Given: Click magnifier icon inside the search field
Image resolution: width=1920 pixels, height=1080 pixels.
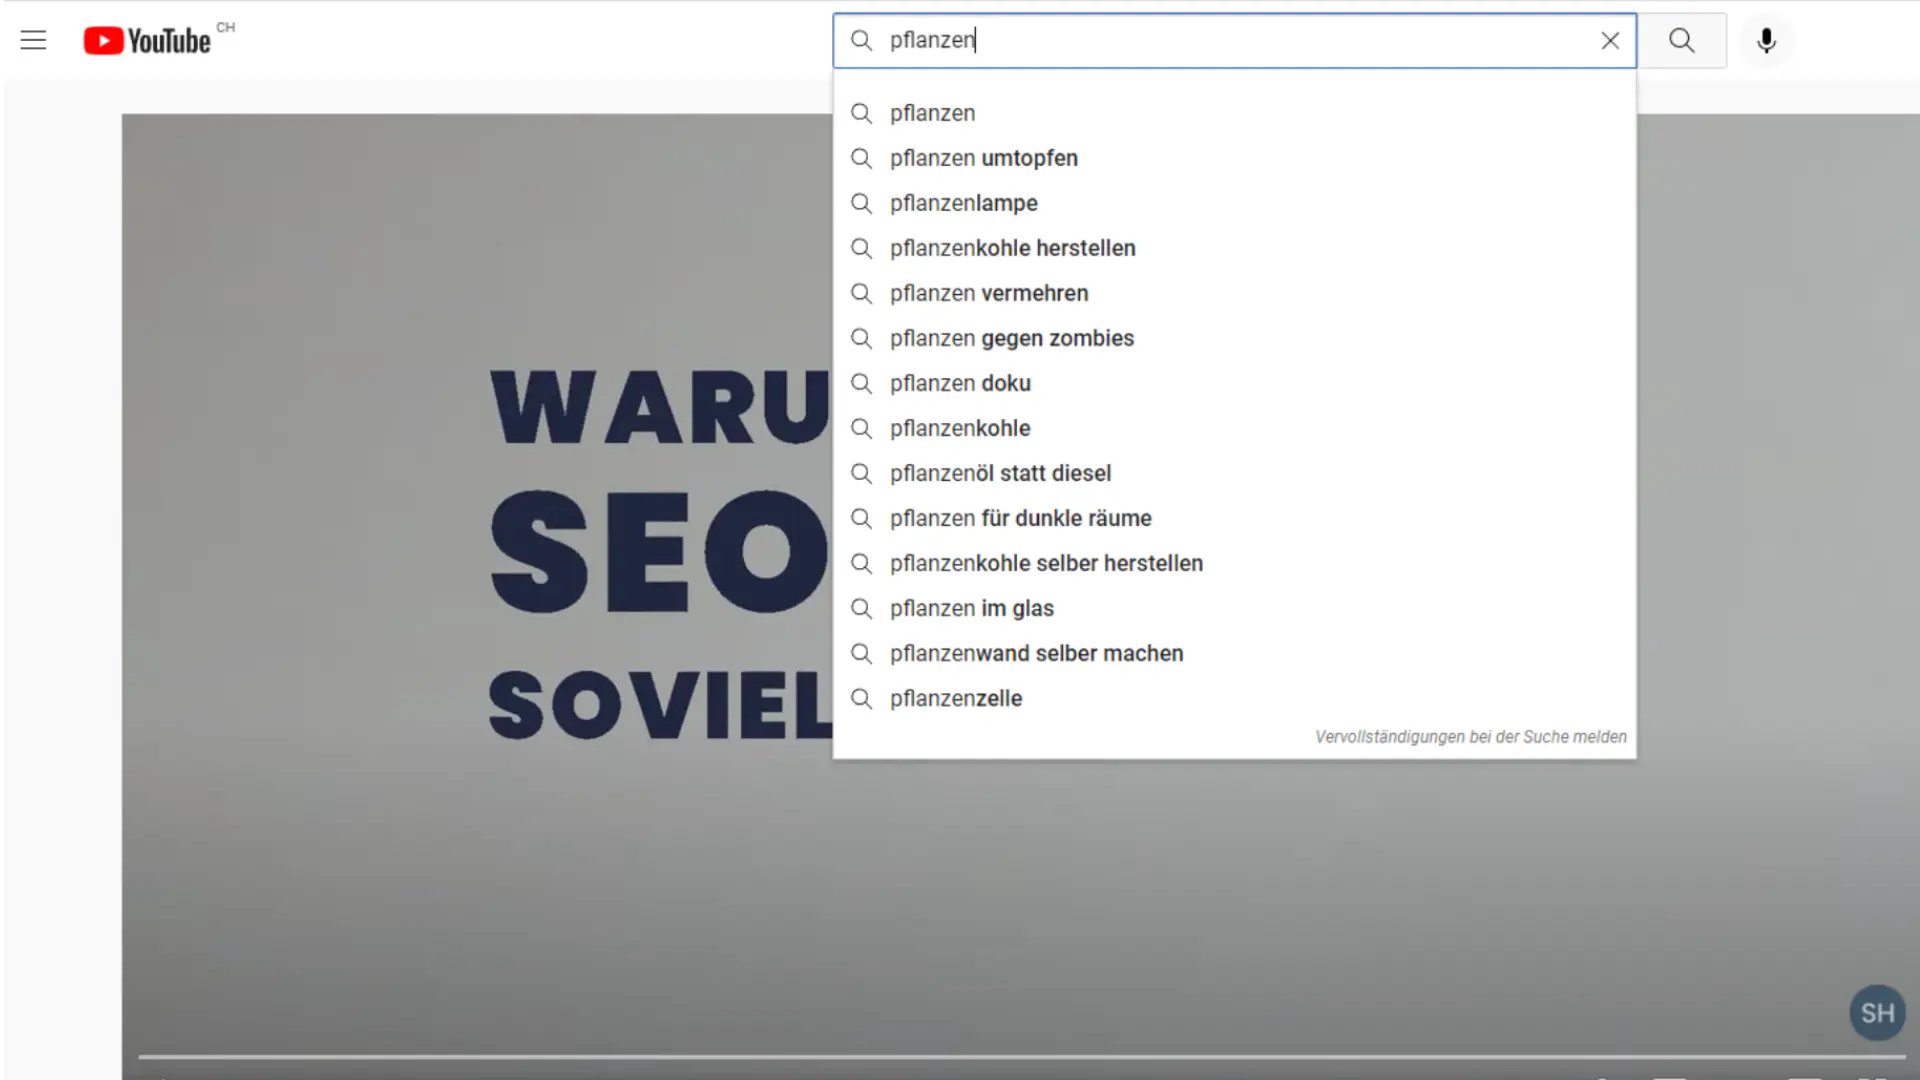Looking at the screenshot, I should [861, 40].
